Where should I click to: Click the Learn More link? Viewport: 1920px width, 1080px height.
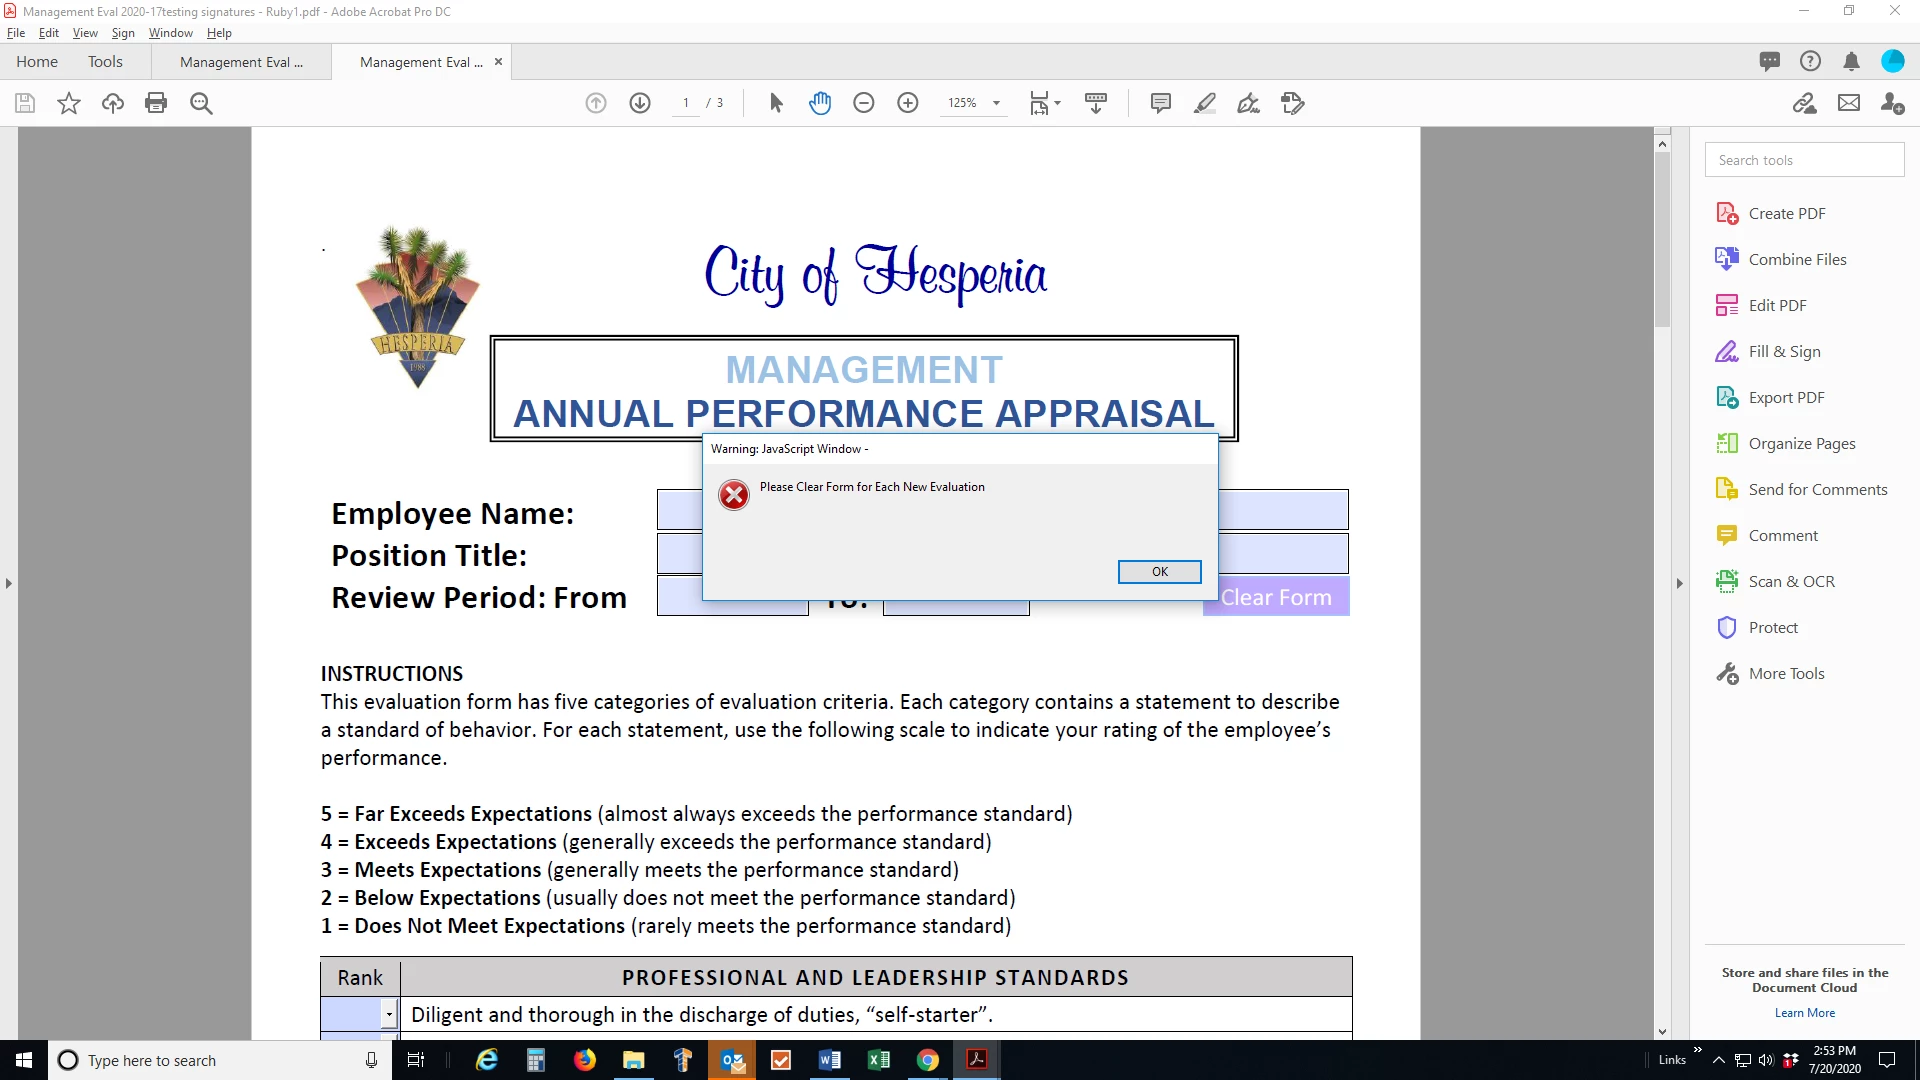tap(1804, 1013)
